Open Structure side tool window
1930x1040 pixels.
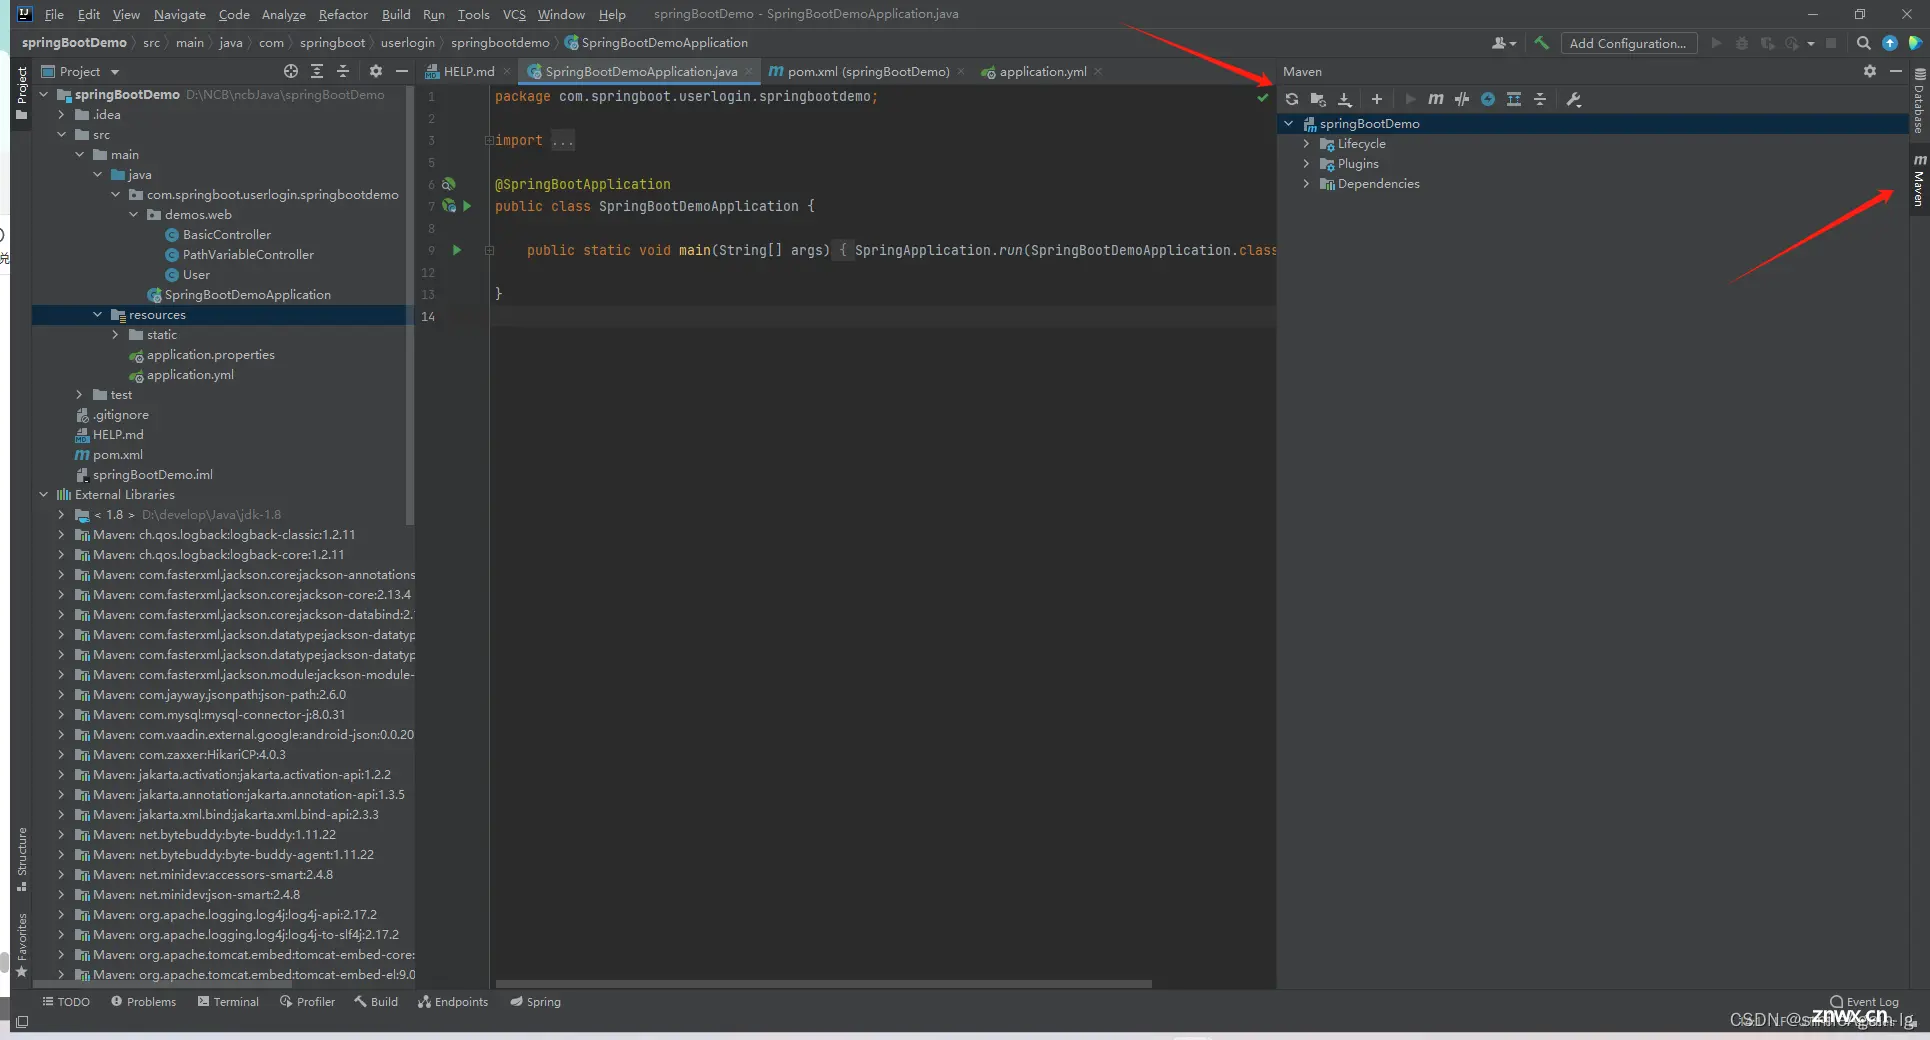coord(21,858)
